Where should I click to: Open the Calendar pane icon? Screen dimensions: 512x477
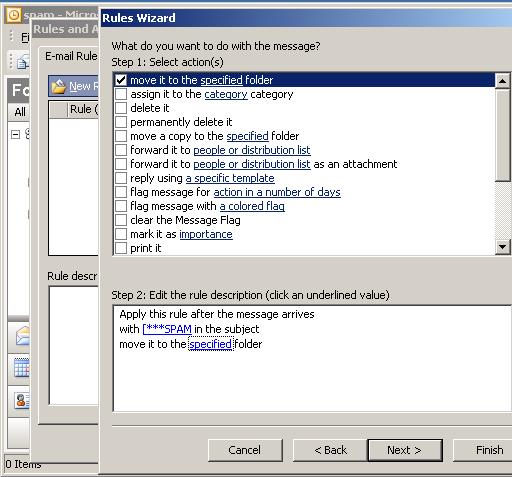22,367
